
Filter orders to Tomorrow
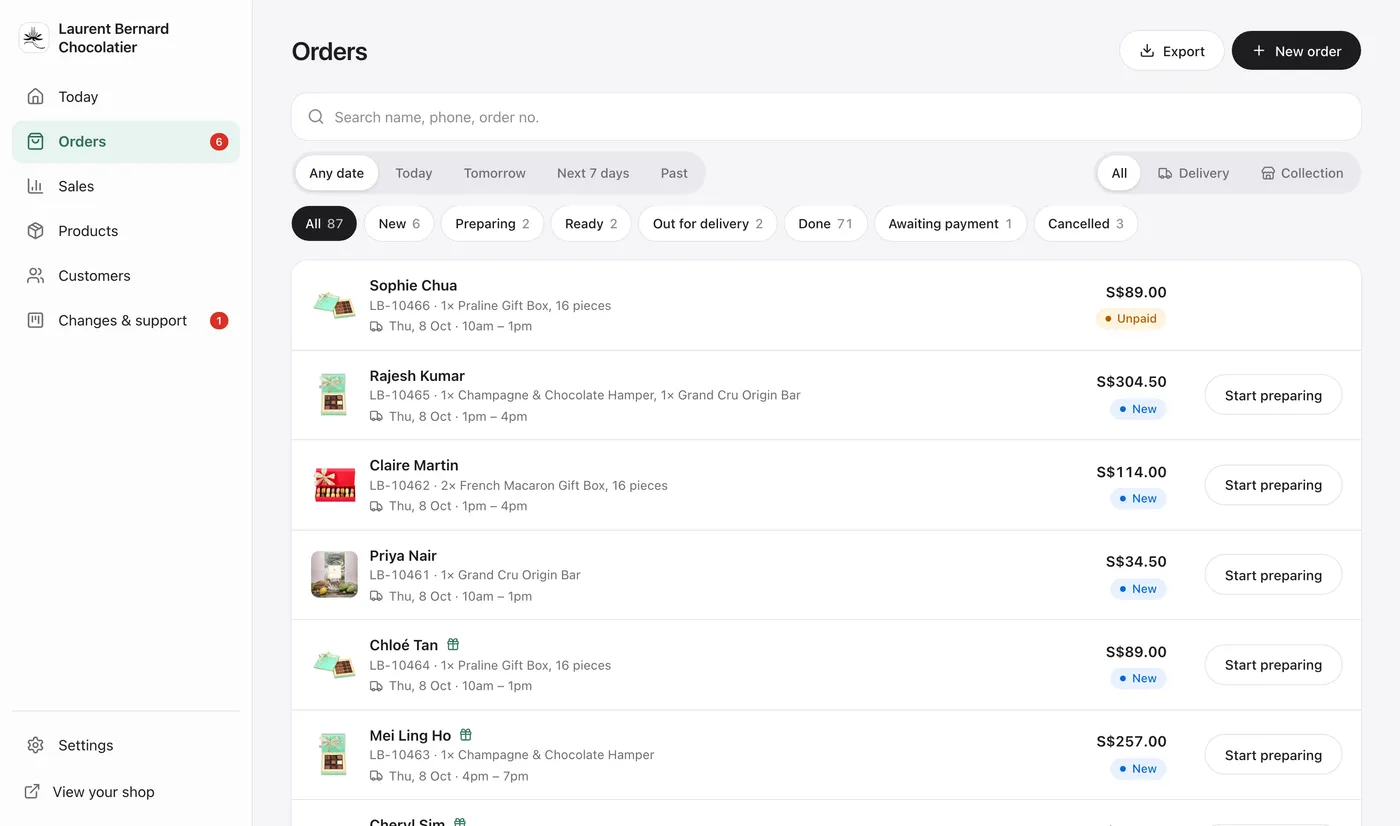[x=495, y=173]
